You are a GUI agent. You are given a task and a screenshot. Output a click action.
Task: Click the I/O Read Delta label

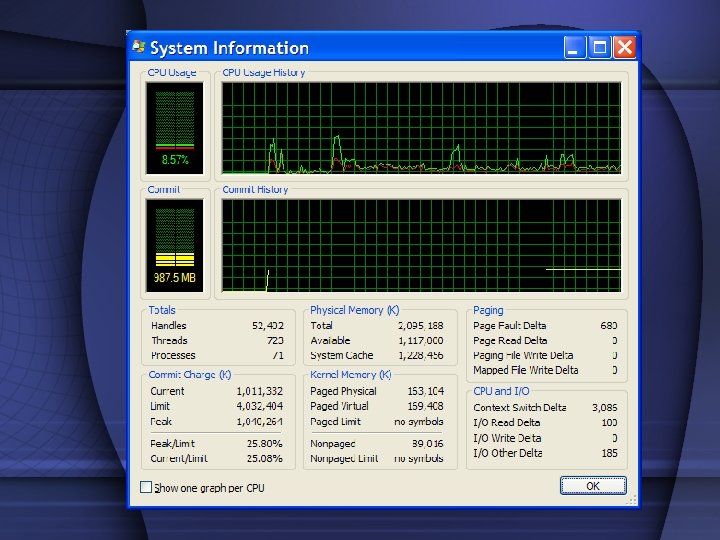point(506,422)
